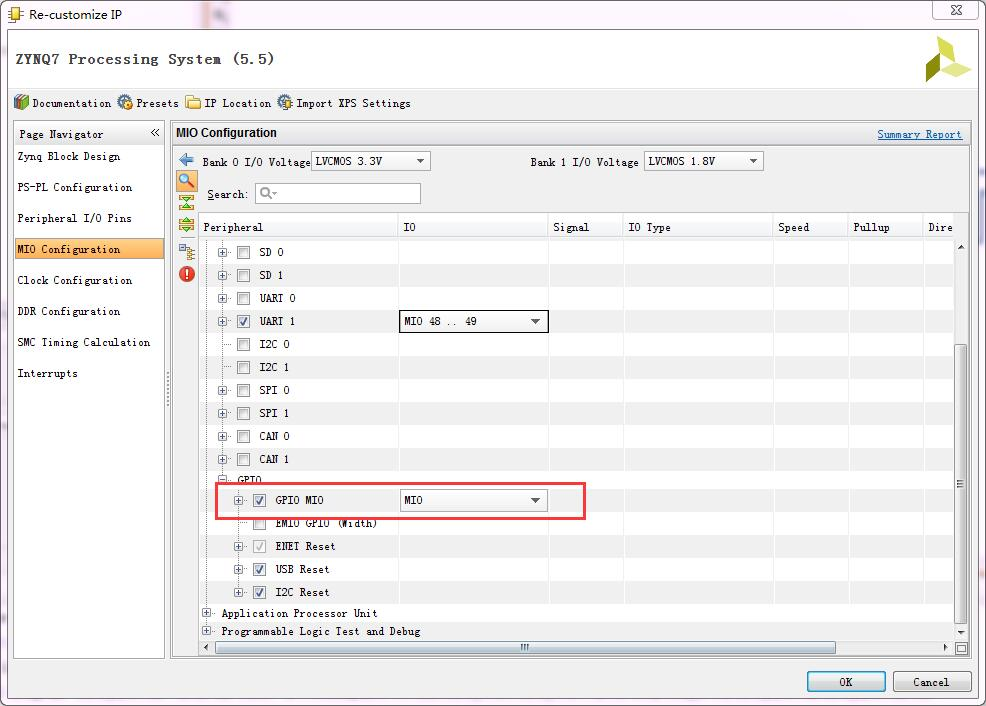
Task: Expand the ENET Reset tree node
Action: (238, 546)
